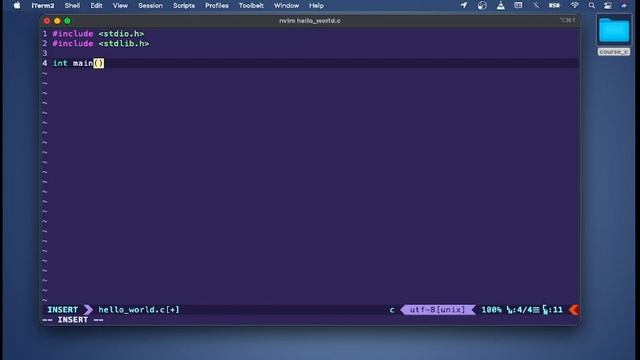Close the iTerm2 window with red button
The image size is (640, 360).
pos(47,21)
